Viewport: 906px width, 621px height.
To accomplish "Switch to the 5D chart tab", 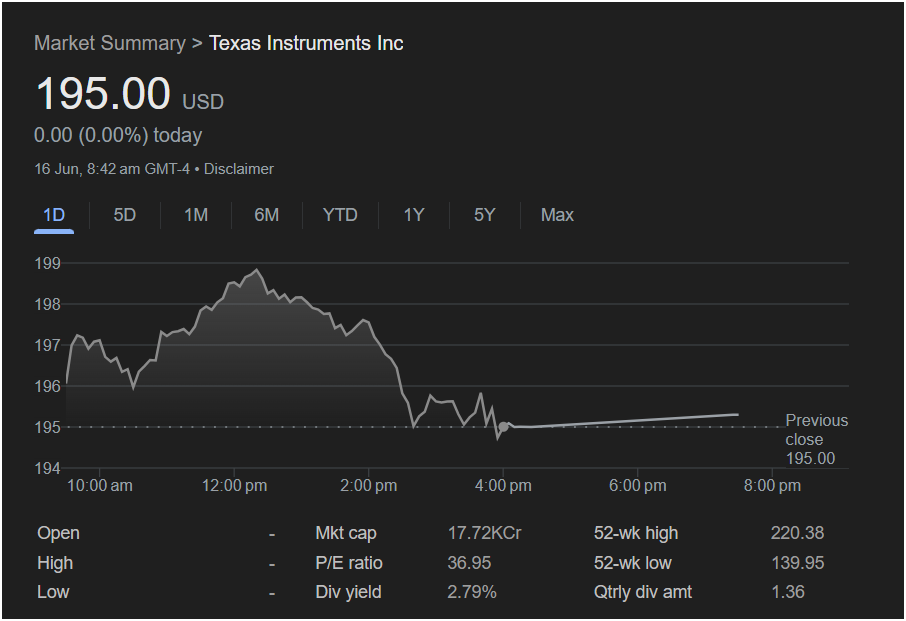I will coord(125,215).
